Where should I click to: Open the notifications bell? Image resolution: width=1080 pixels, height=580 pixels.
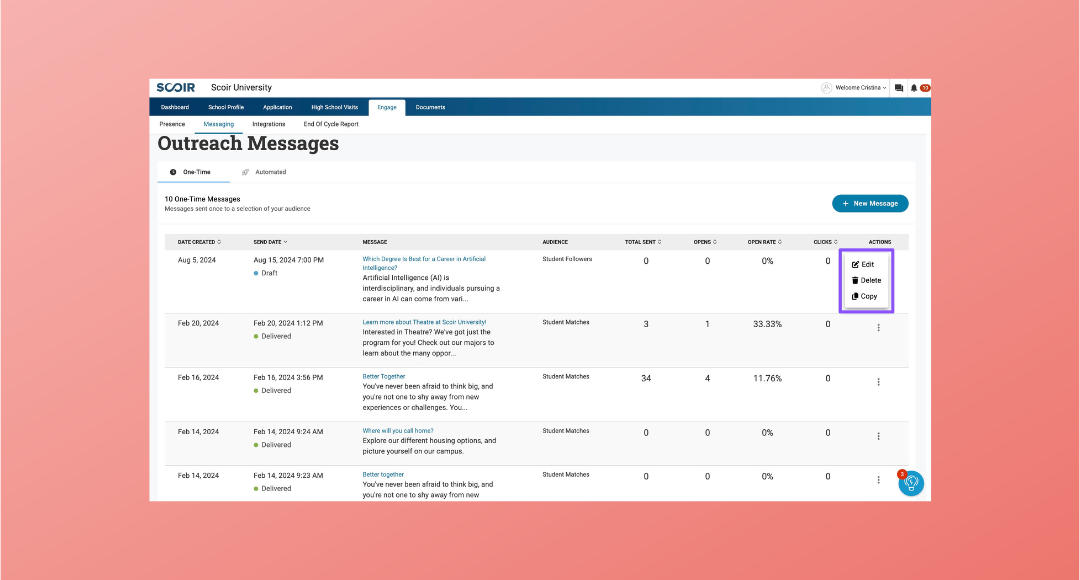914,88
